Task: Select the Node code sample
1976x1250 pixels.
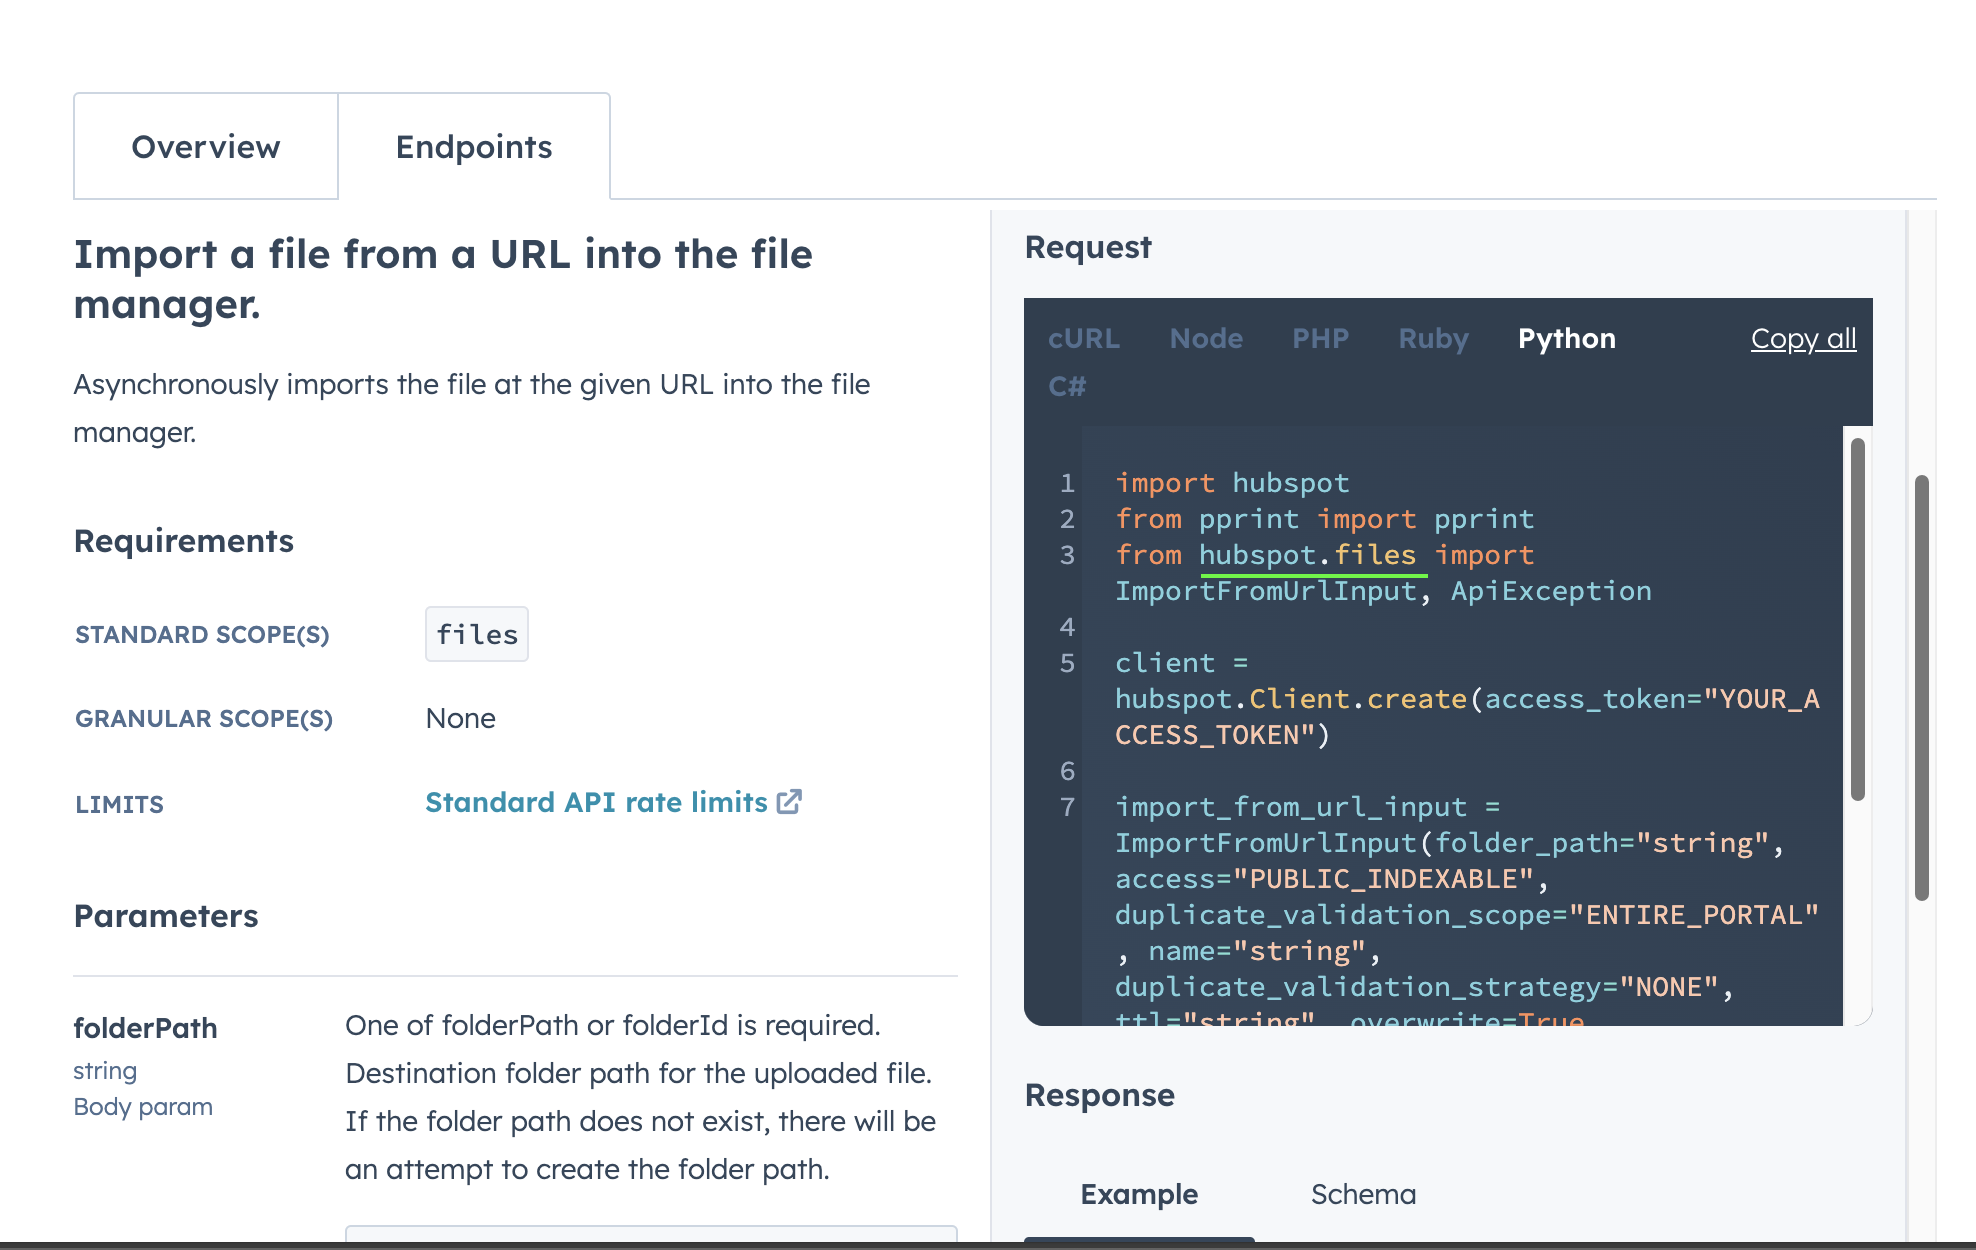Action: pyautogui.click(x=1206, y=339)
